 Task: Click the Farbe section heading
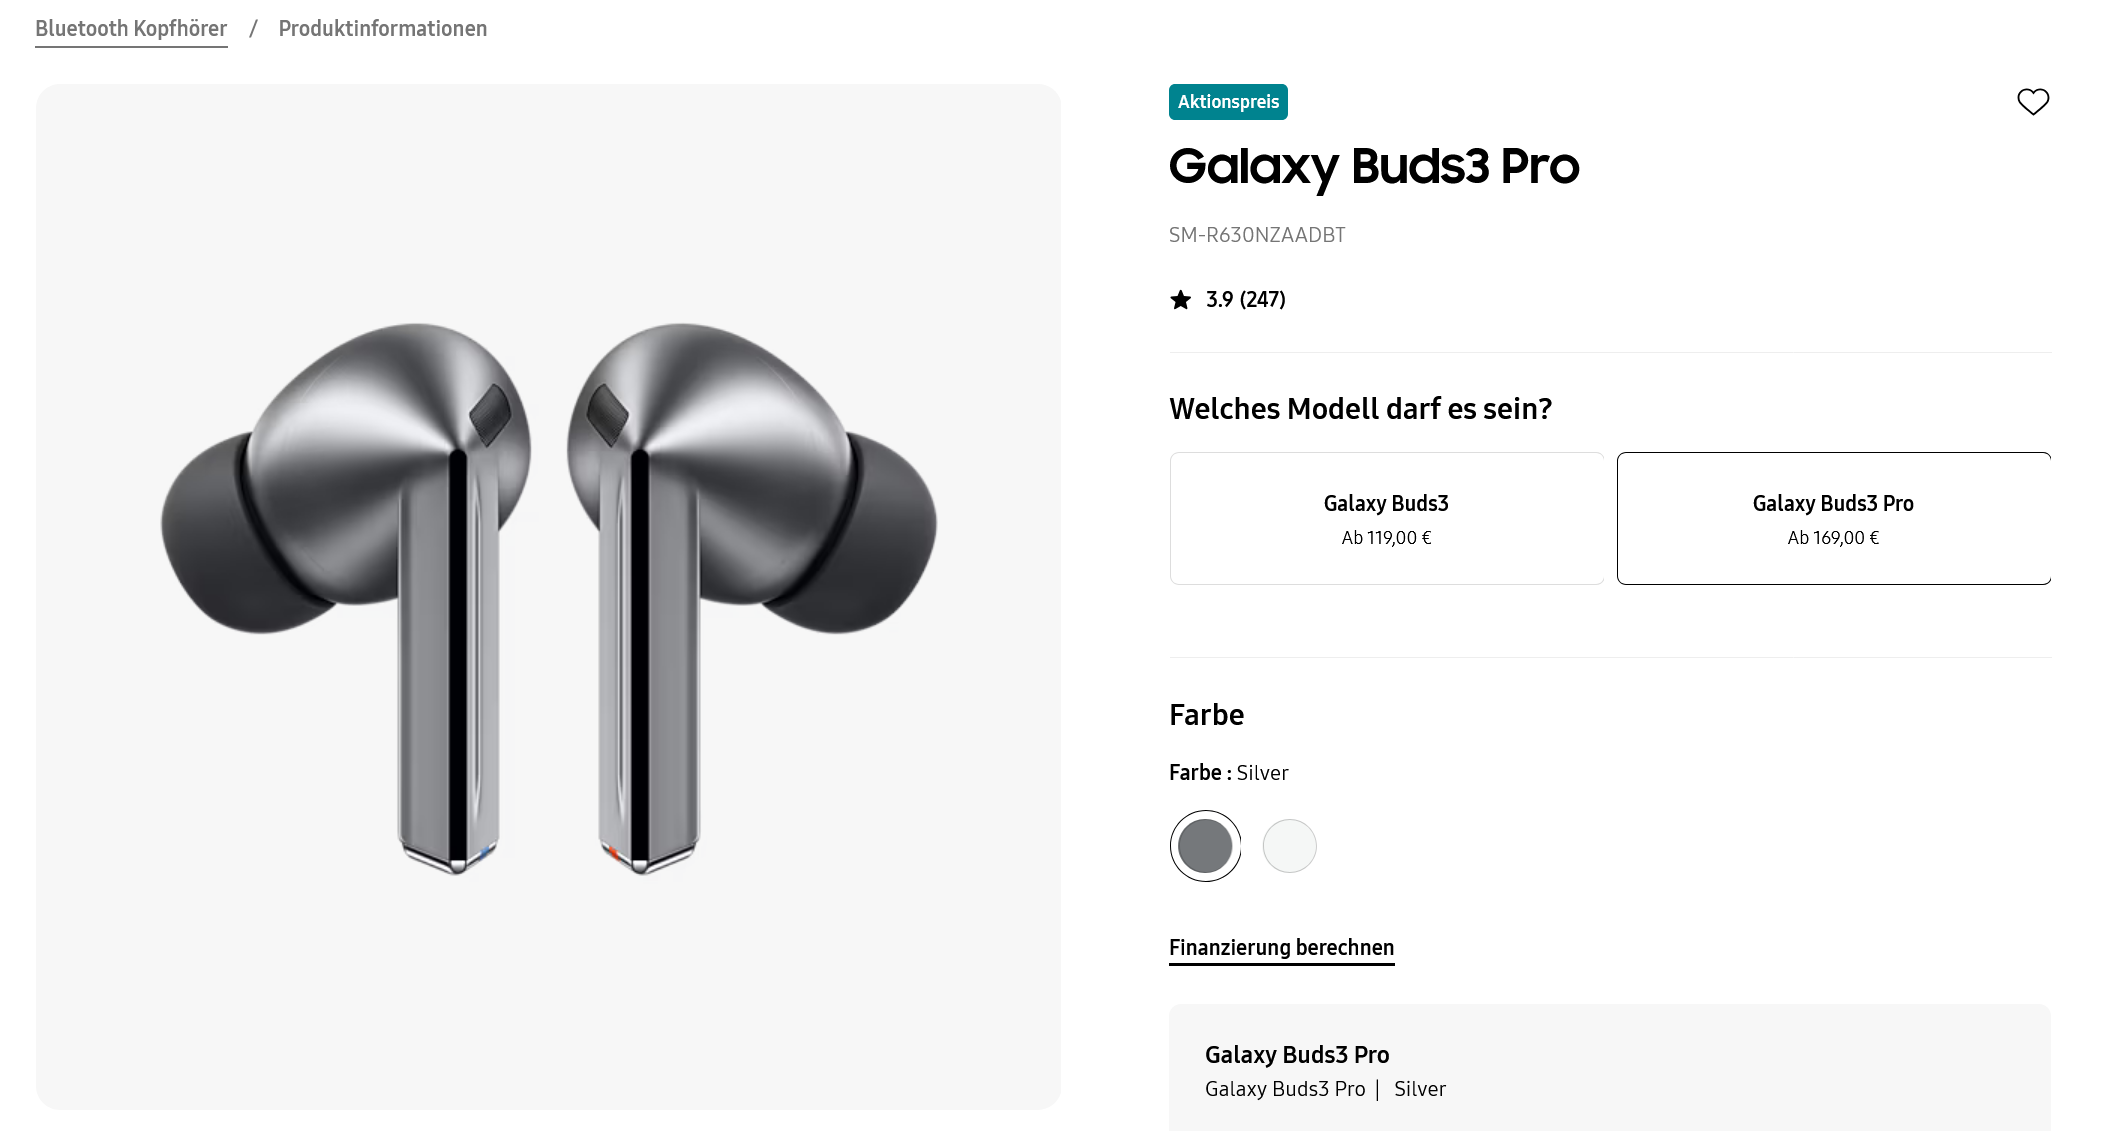coord(1206,715)
